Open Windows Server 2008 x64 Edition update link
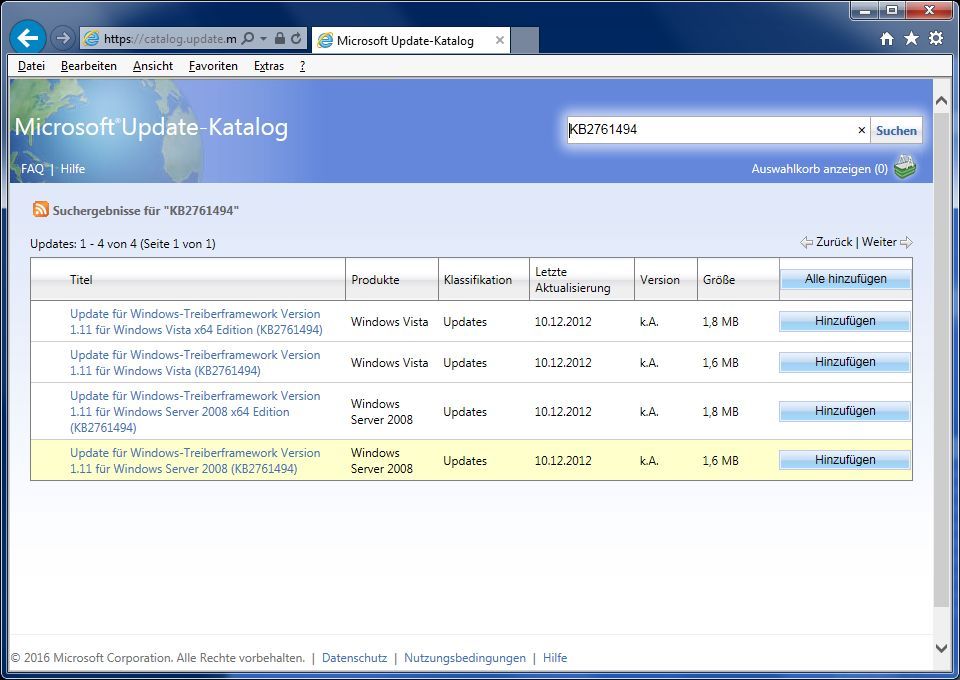The width and height of the screenshot is (960, 680). 195,411
